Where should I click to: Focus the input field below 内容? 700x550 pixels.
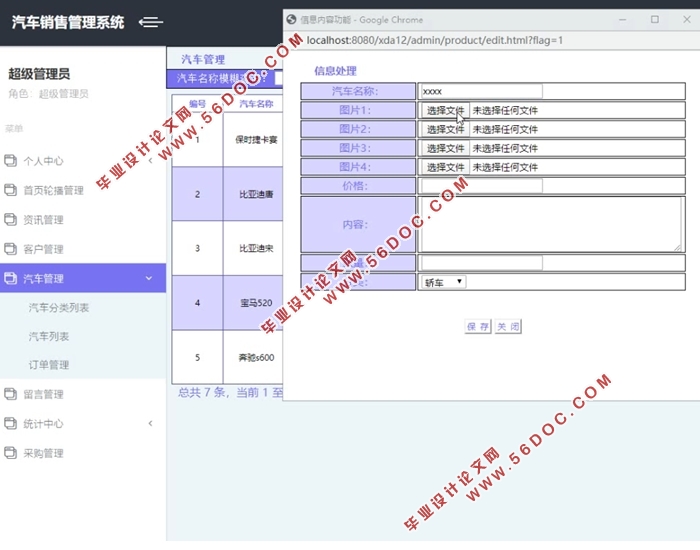[482, 263]
